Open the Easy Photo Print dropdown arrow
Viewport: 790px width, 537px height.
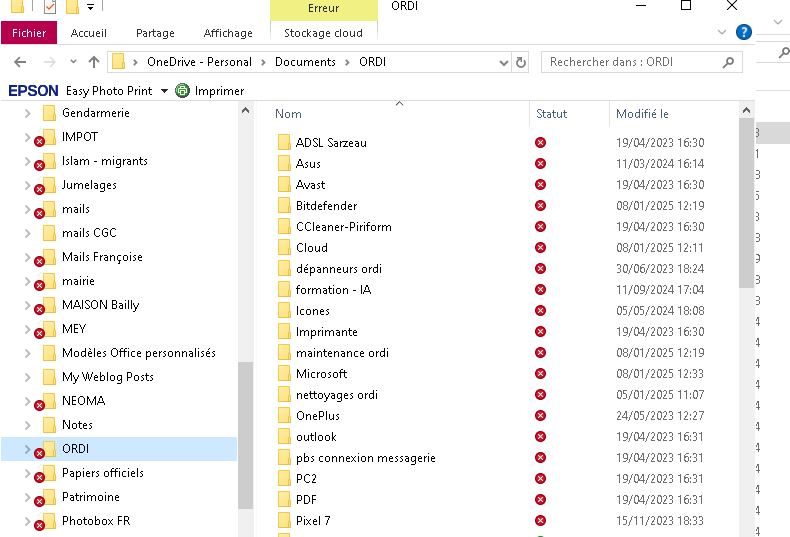(164, 91)
